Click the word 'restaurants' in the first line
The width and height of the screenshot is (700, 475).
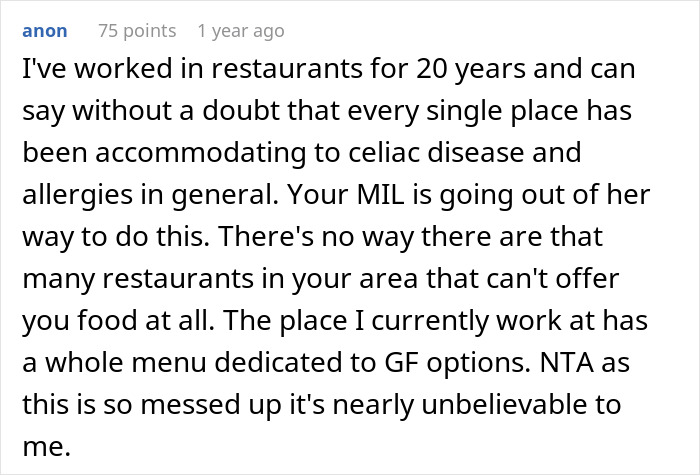coord(287,69)
